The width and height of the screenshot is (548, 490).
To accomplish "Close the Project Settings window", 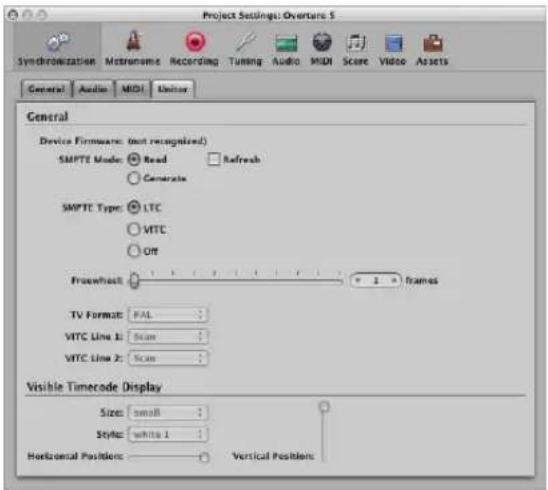I will [13, 15].
